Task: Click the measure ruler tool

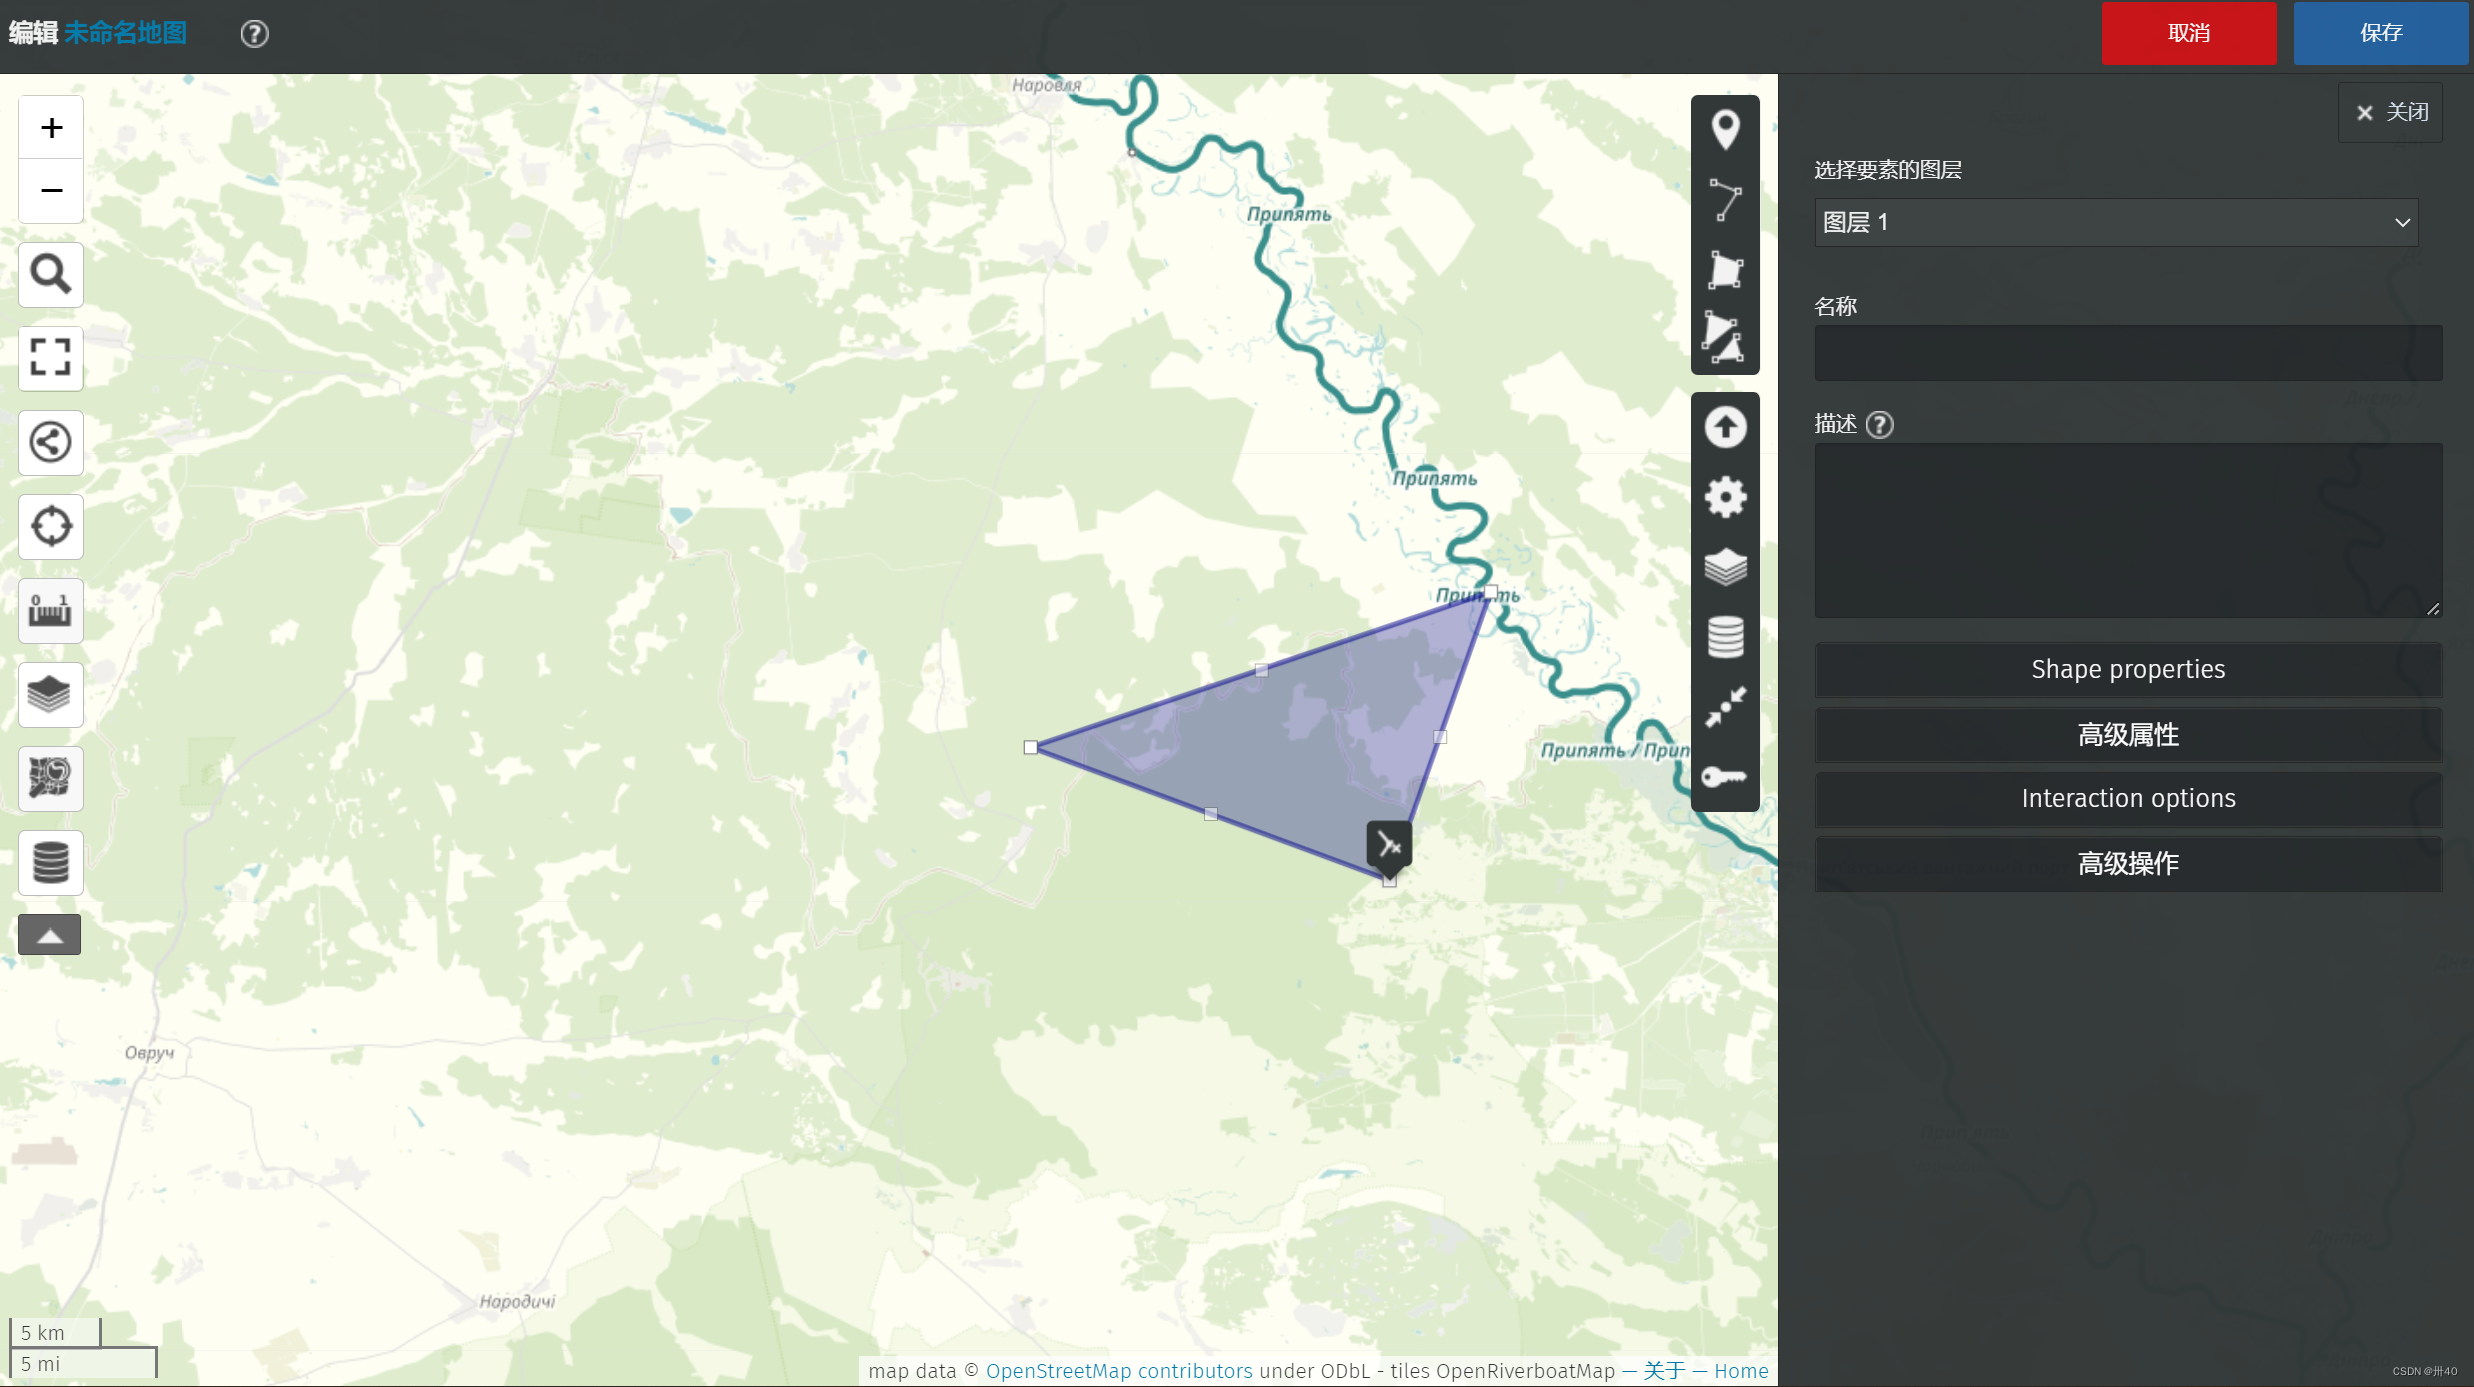Action: click(50, 610)
